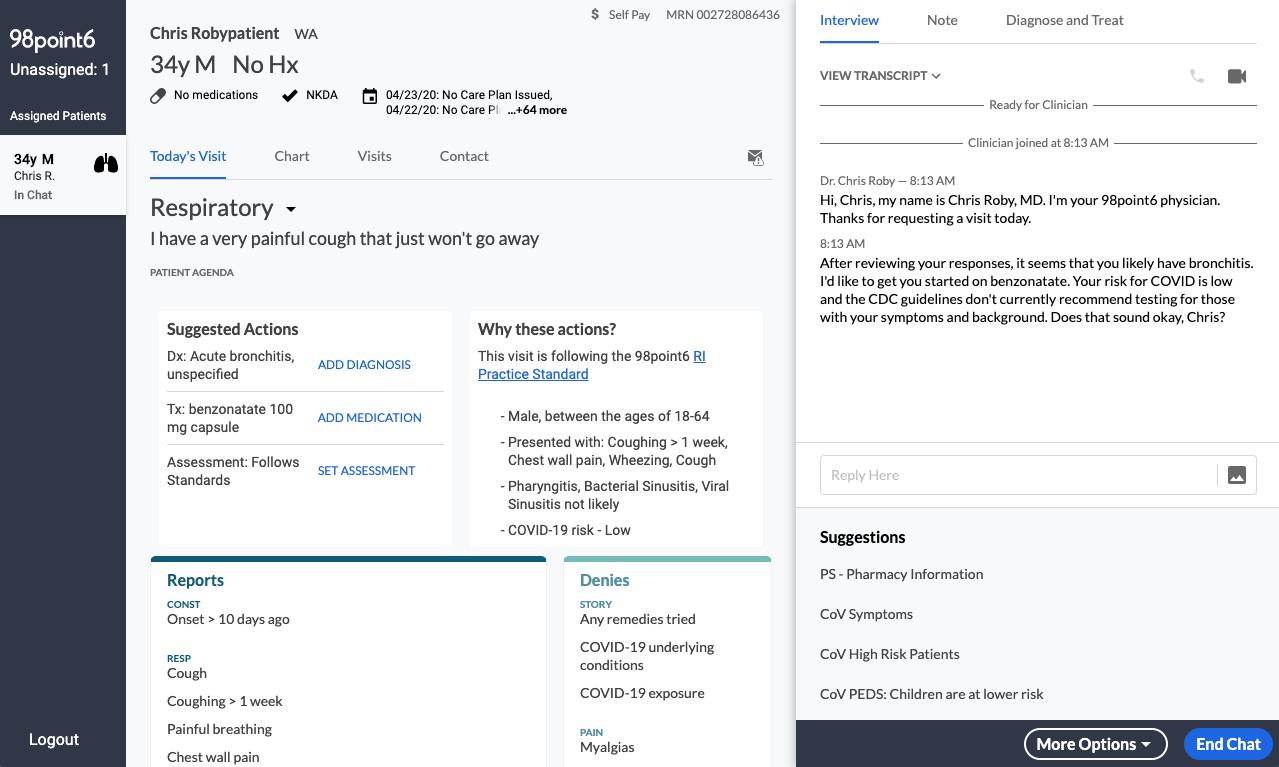Image resolution: width=1279 pixels, height=767 pixels.
Task: Open the More Options dropdown
Action: [1096, 744]
